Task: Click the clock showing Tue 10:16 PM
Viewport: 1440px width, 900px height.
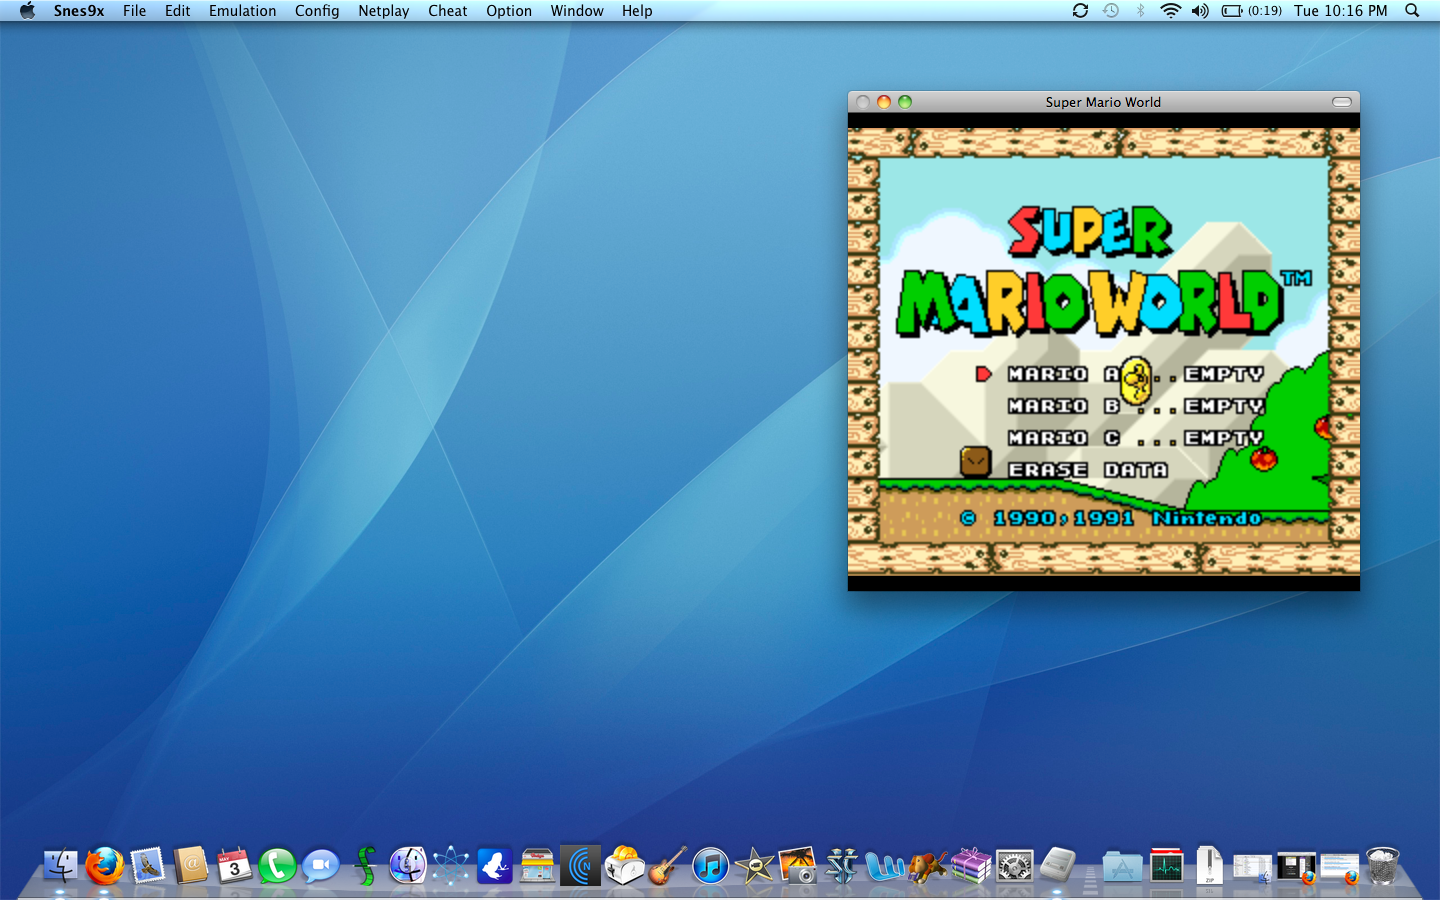Action: click(1340, 11)
